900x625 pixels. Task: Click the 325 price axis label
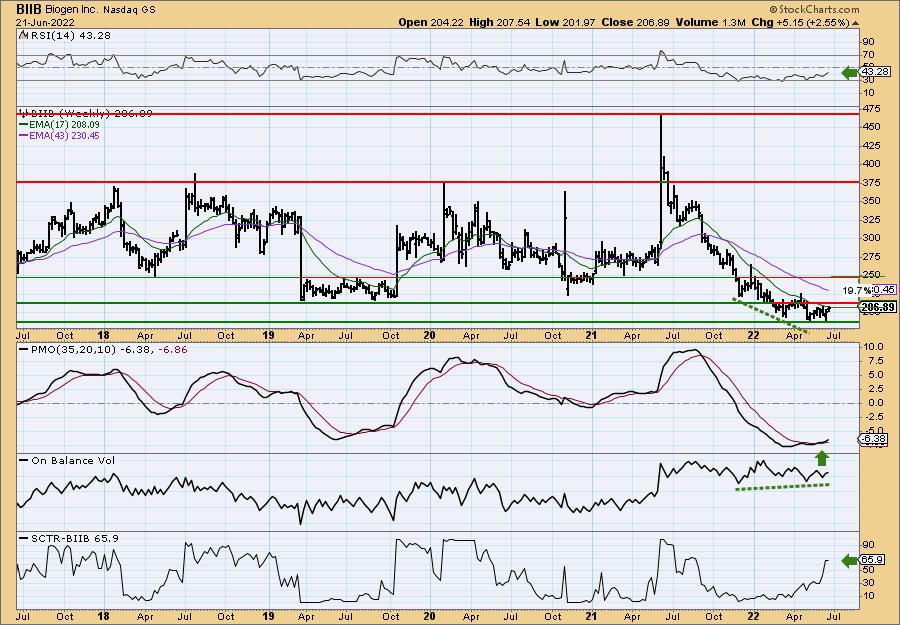871,219
